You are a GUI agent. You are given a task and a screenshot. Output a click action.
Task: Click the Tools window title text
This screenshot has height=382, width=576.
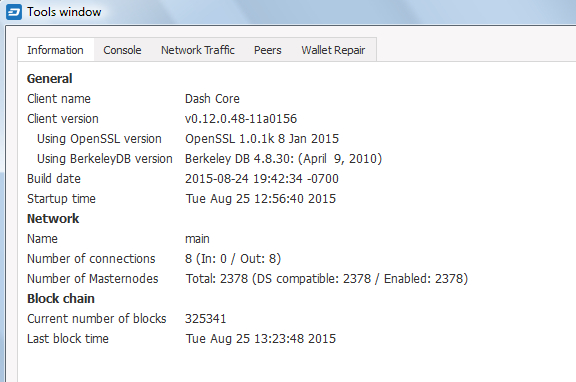(64, 12)
